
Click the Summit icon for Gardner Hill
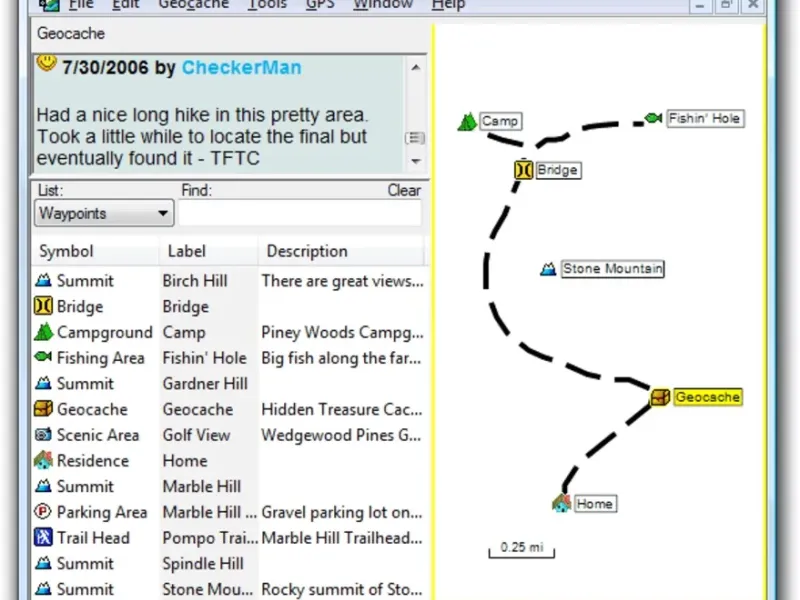pos(44,383)
